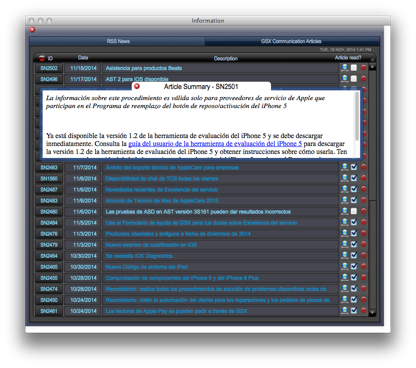Image resolution: width=416 pixels, height=368 pixels.
Task: Select GSX Communication Articles tab
Action: pos(291,41)
